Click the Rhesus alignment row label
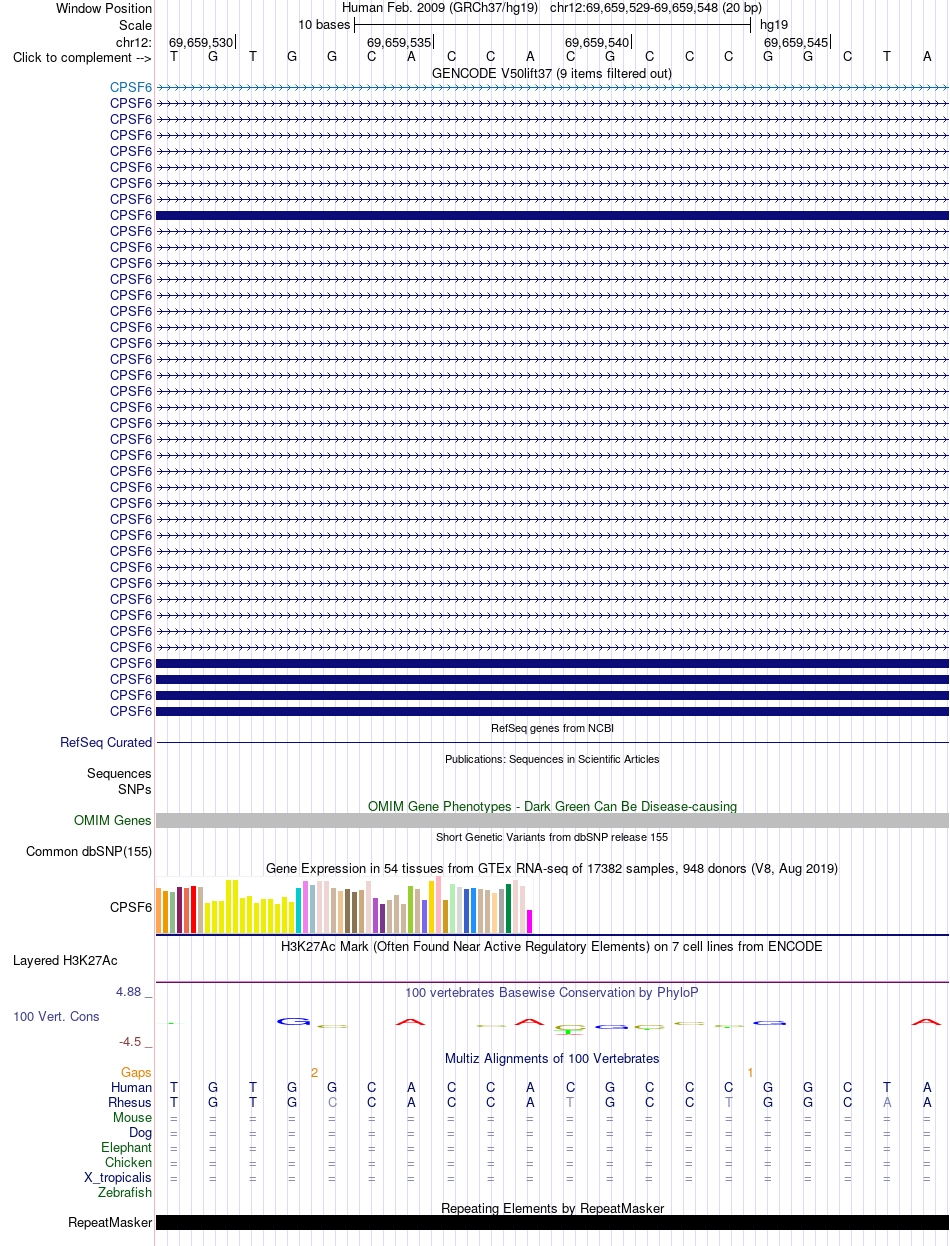Image resolution: width=950 pixels, height=1246 pixels. pyautogui.click(x=130, y=1103)
